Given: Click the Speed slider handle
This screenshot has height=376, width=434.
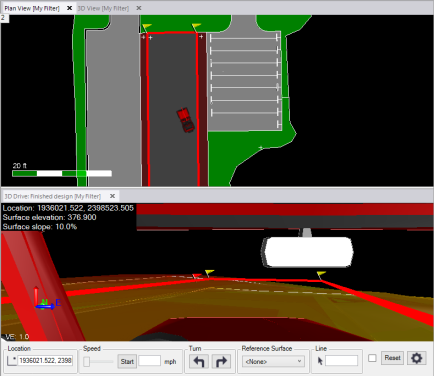Looking at the screenshot, I should (x=86, y=362).
